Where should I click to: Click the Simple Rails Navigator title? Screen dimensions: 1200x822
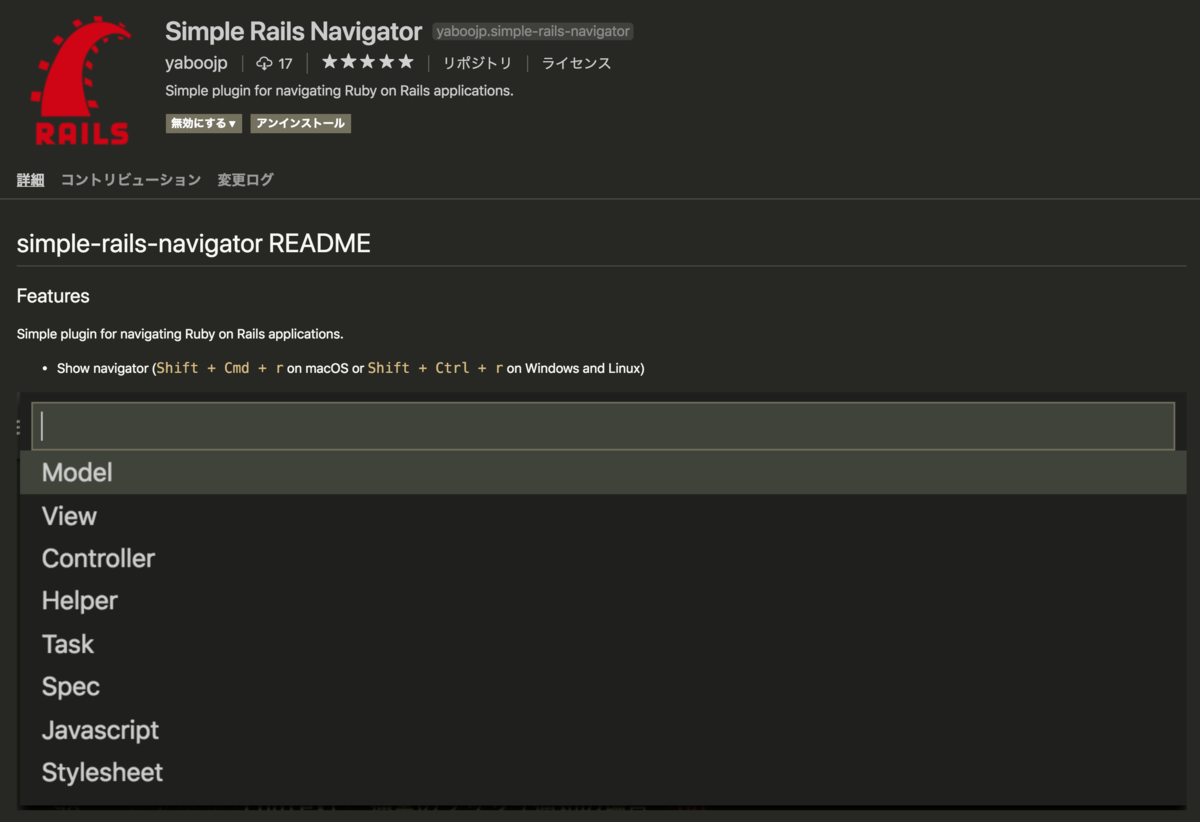coord(293,31)
